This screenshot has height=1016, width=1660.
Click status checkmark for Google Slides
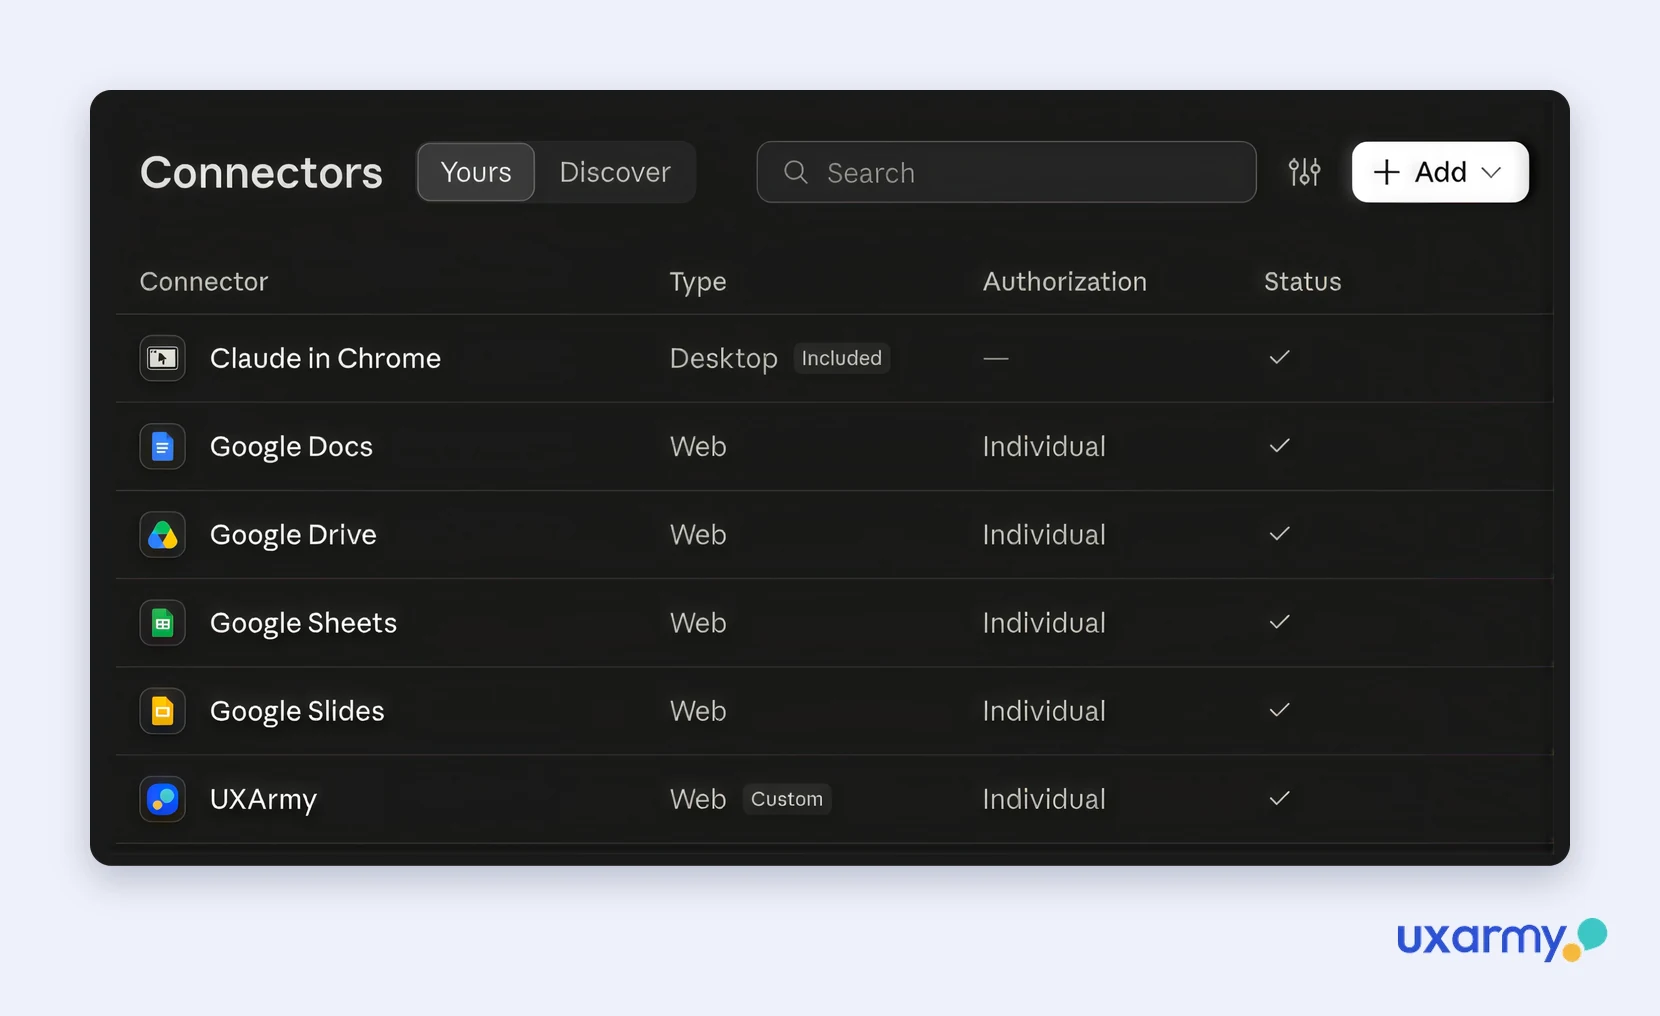[1279, 710]
